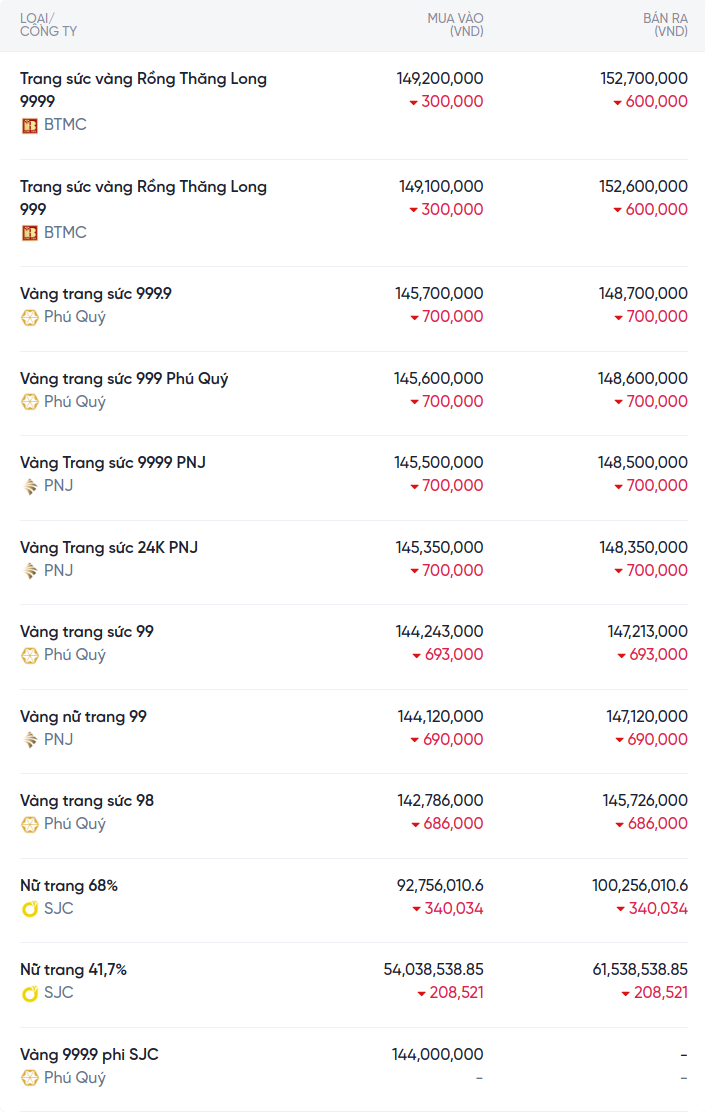Open Vàng trang sức 999 Phú Quý entry
Viewport: 705px width, 1112px height.
tap(124, 379)
